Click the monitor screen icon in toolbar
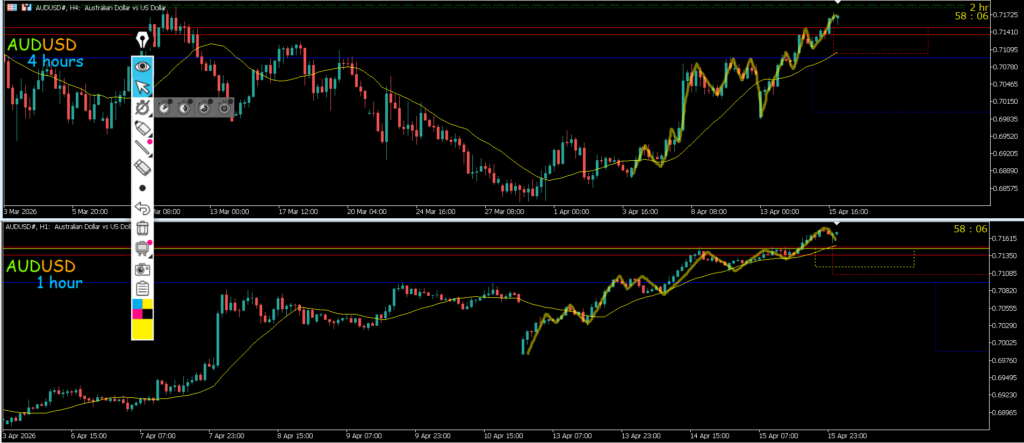Image resolution: width=1024 pixels, height=443 pixels. click(143, 249)
